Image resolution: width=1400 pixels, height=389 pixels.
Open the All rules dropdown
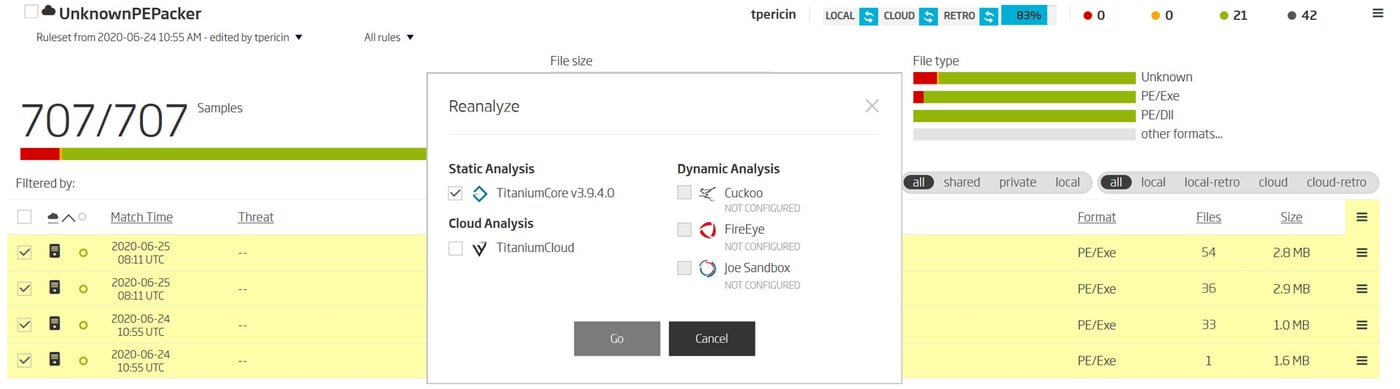[x=389, y=38]
